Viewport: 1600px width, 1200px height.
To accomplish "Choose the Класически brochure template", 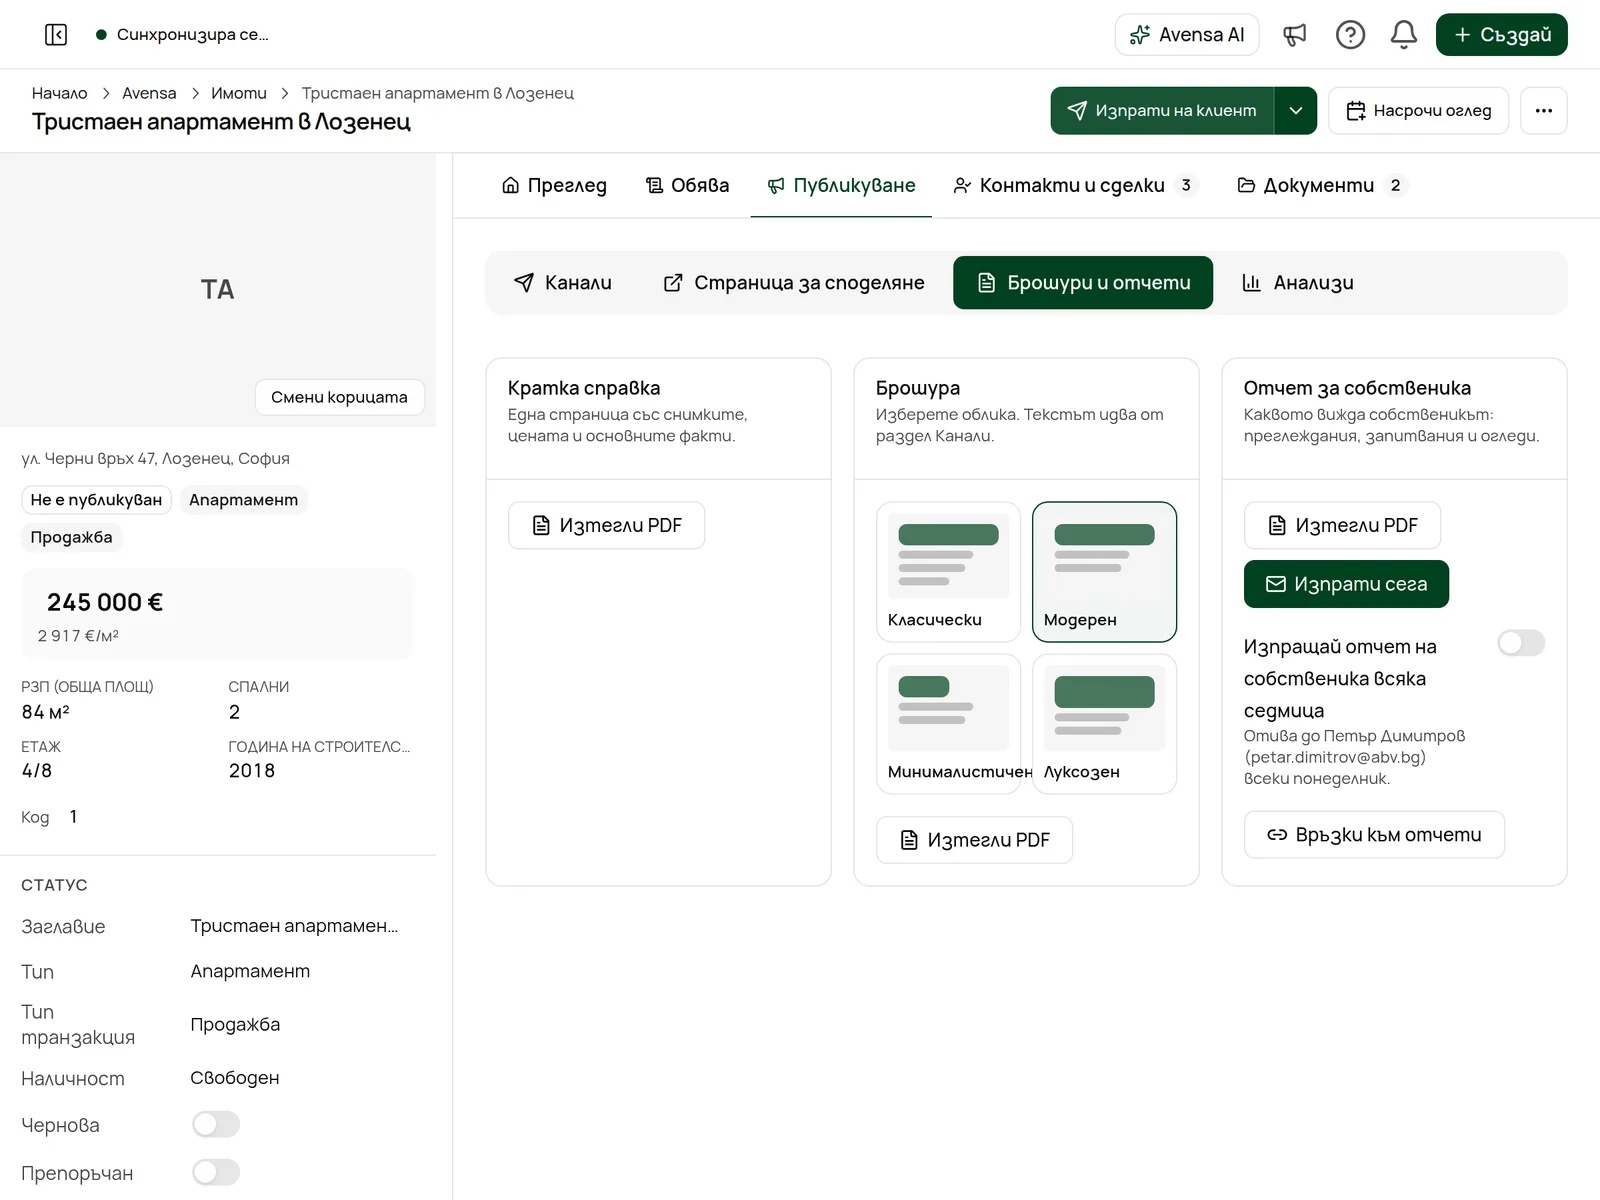I will click(x=948, y=572).
